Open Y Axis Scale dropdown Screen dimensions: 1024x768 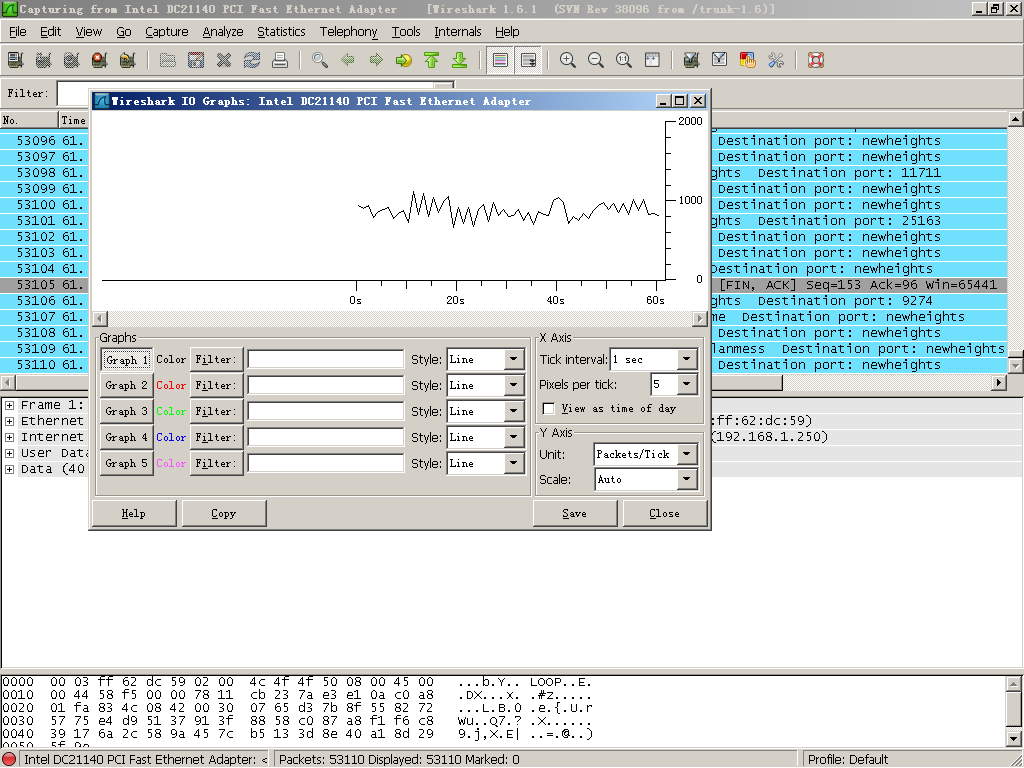click(686, 480)
